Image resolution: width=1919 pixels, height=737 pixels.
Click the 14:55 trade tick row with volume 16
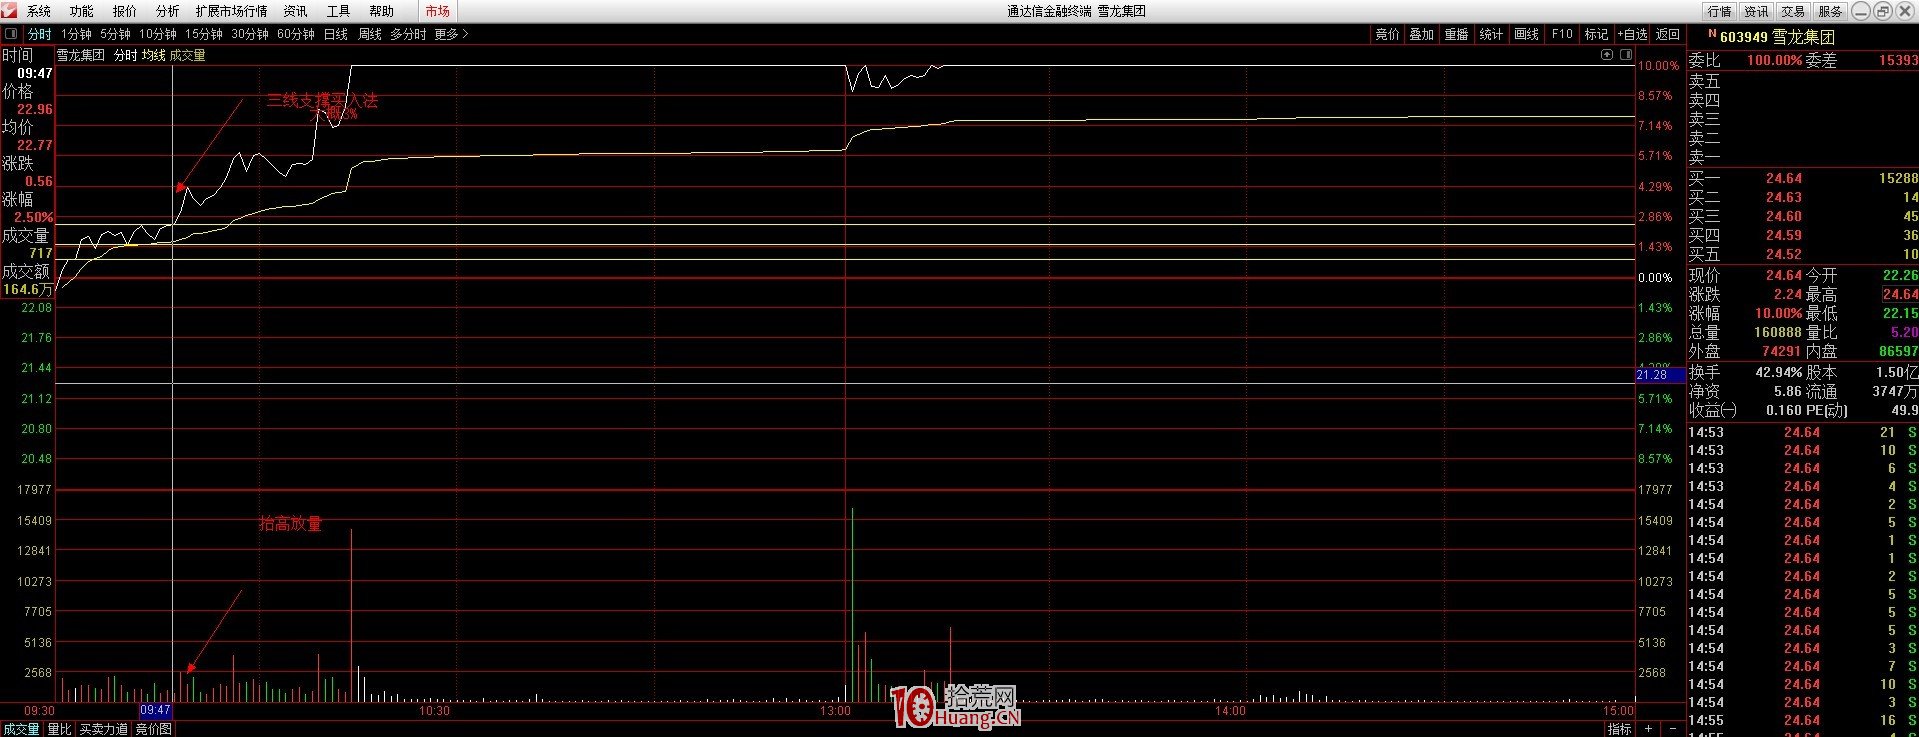(x=1803, y=720)
